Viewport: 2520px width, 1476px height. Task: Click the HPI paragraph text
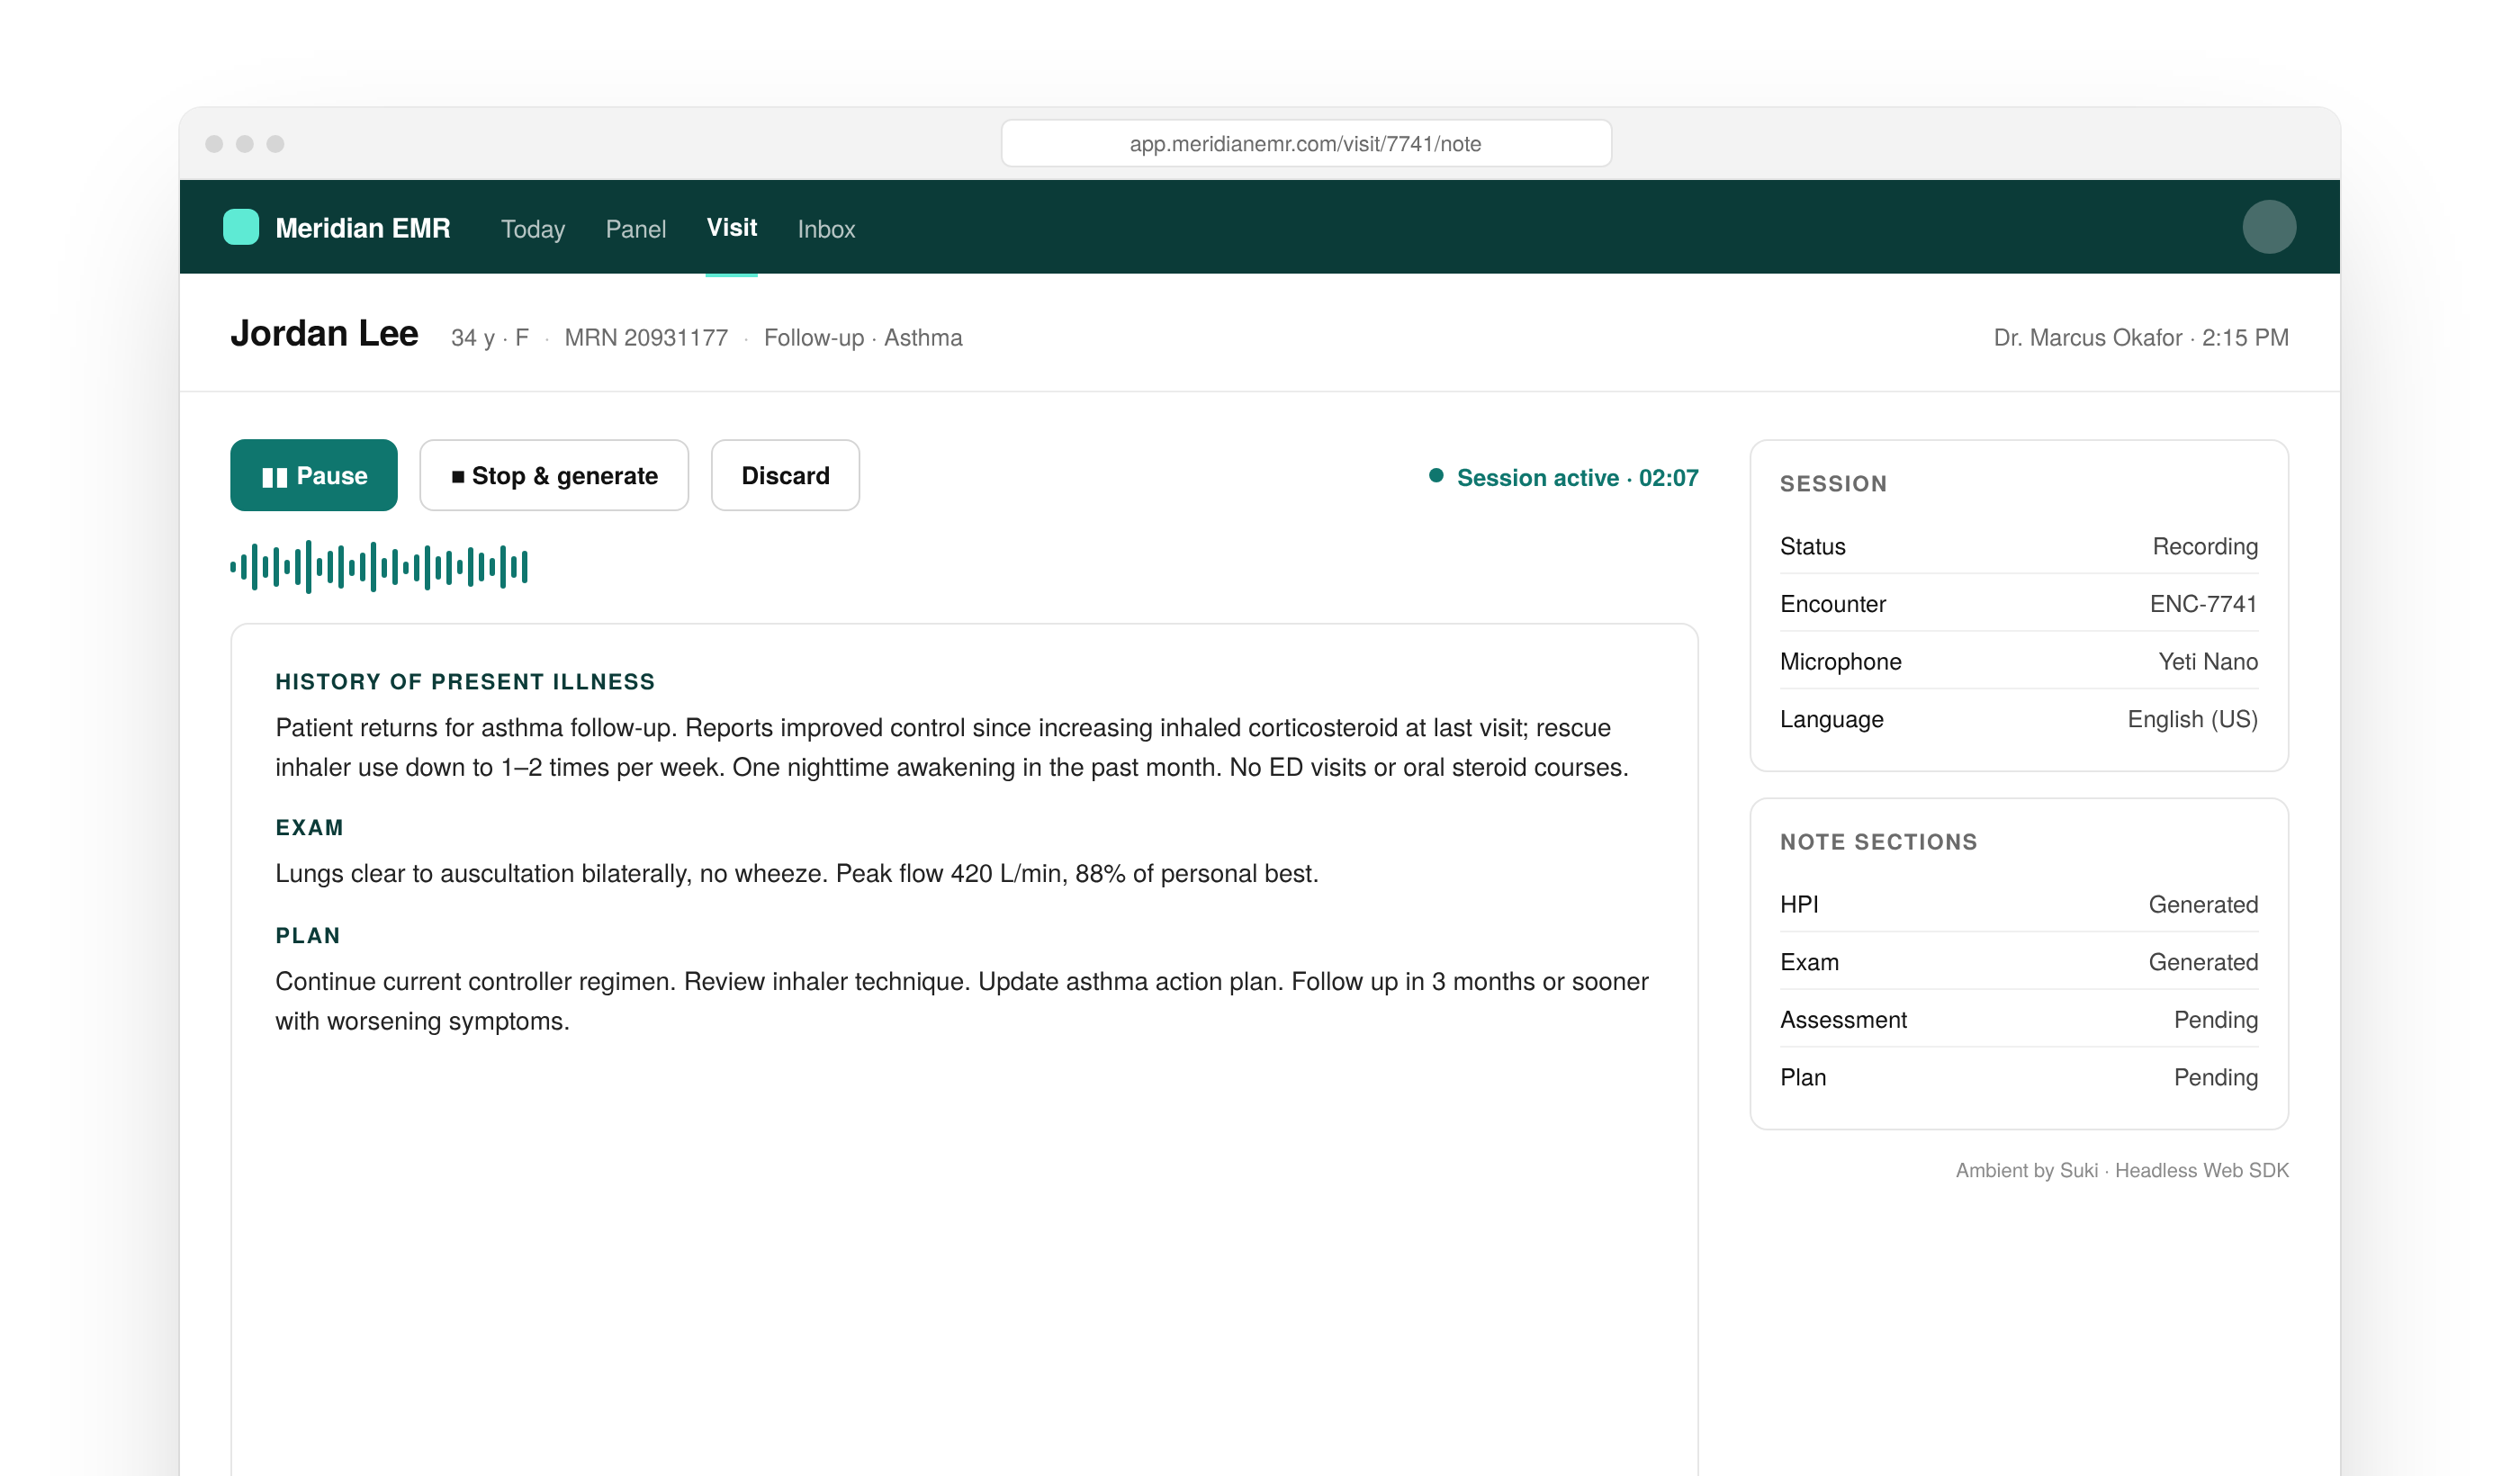952,748
